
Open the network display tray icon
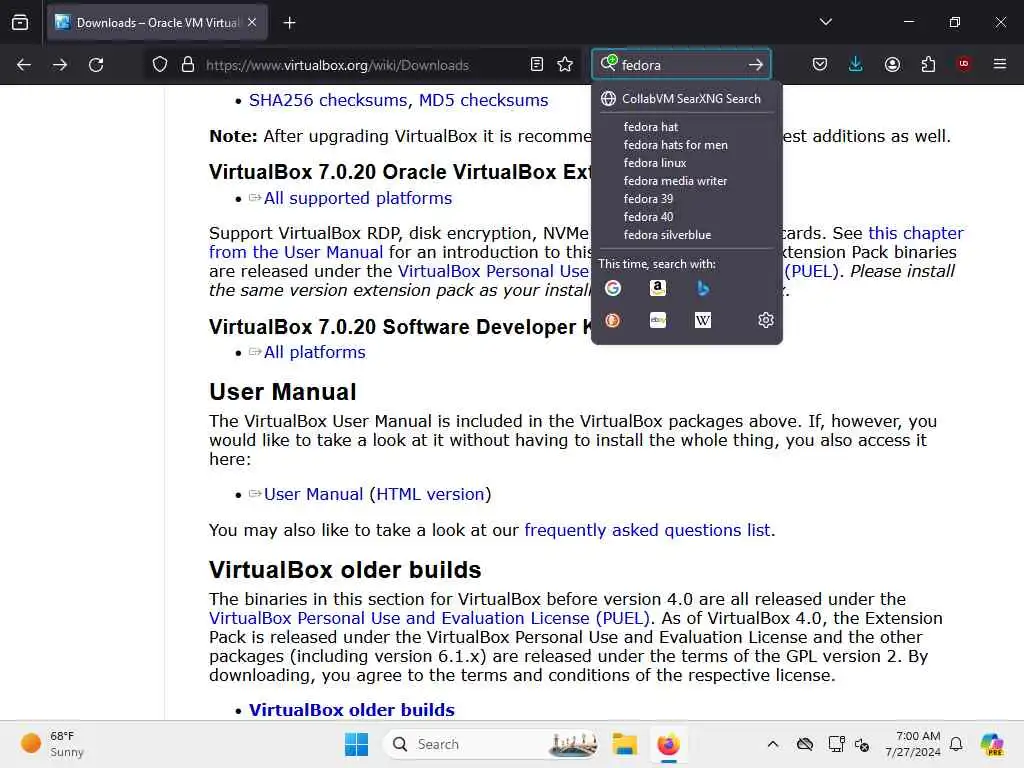pyautogui.click(x=836, y=744)
